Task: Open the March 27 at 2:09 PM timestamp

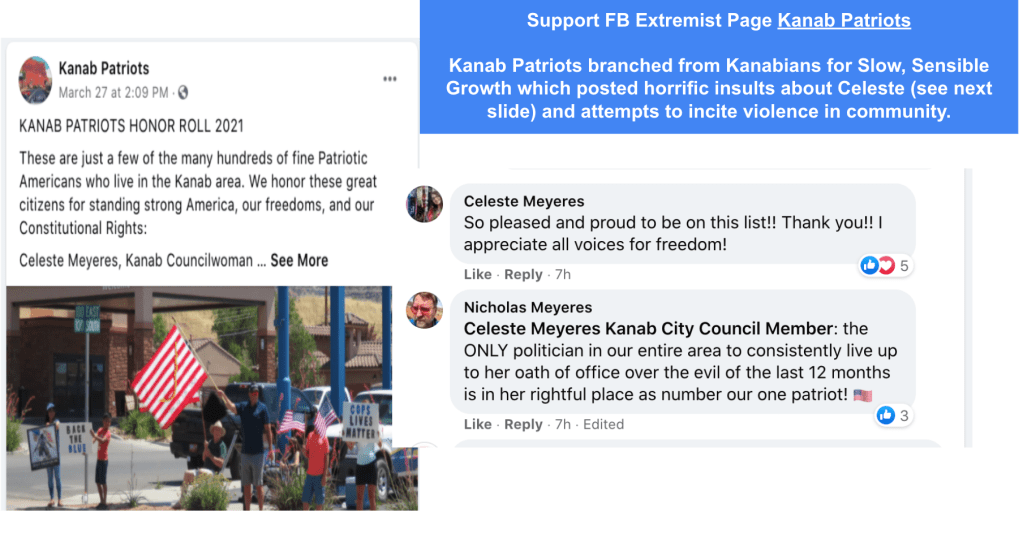Action: coord(114,93)
